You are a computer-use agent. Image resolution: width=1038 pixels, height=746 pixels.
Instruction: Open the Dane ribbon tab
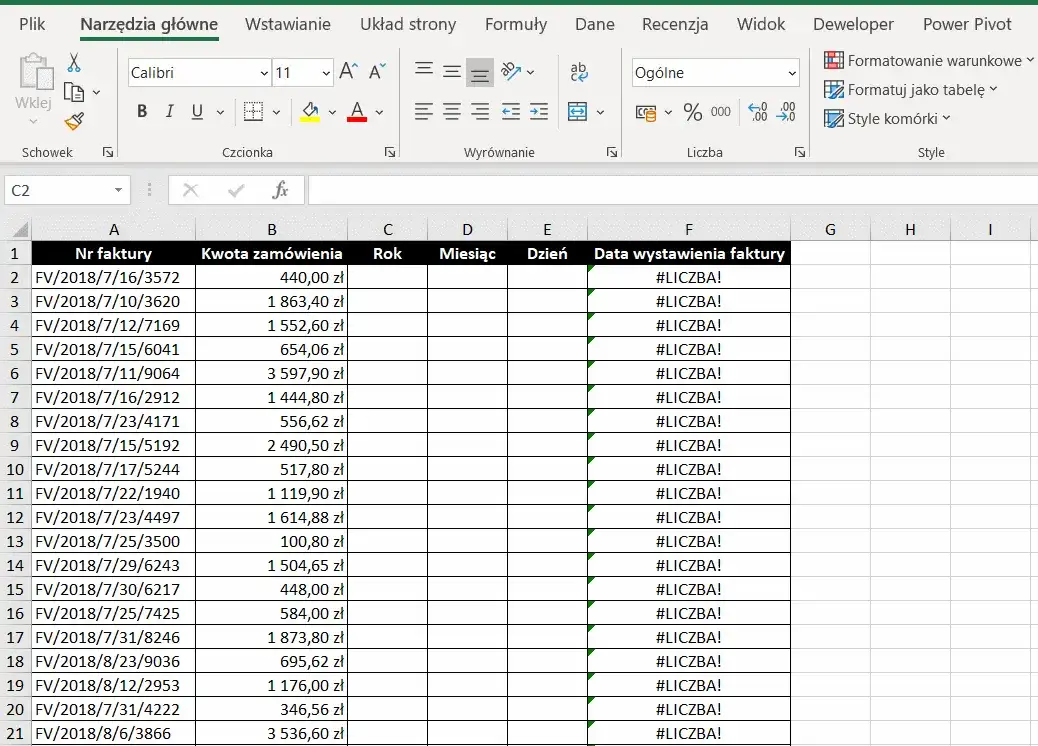[x=594, y=23]
